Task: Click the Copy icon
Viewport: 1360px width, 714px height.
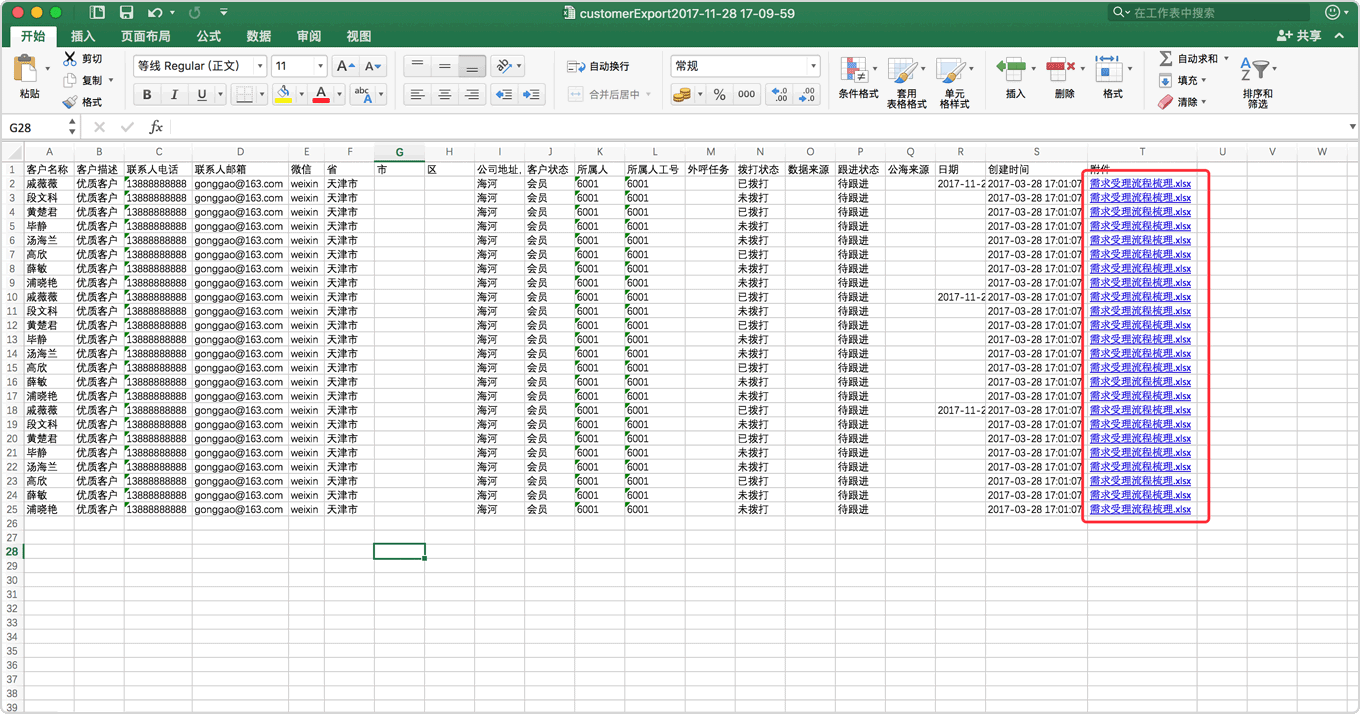Action: pos(70,80)
